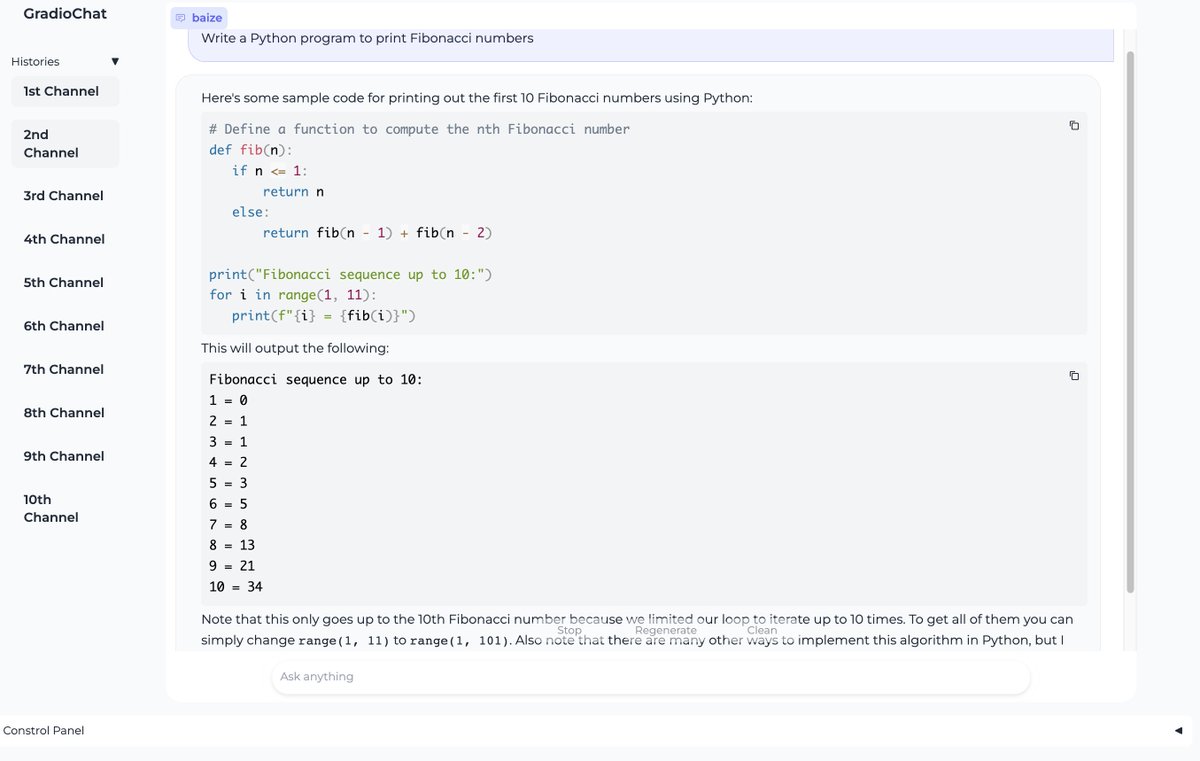Image resolution: width=1200 pixels, height=761 pixels.
Task: Click the code comment line
Action: coord(419,129)
